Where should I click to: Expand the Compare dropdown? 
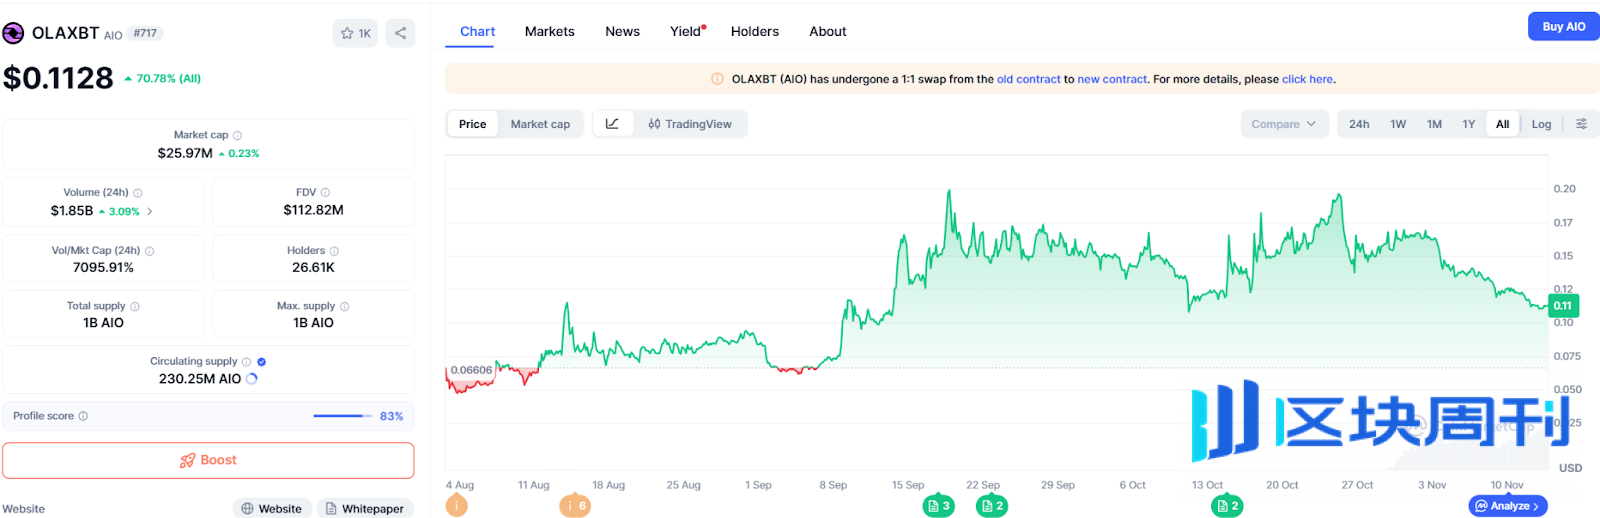click(x=1285, y=124)
